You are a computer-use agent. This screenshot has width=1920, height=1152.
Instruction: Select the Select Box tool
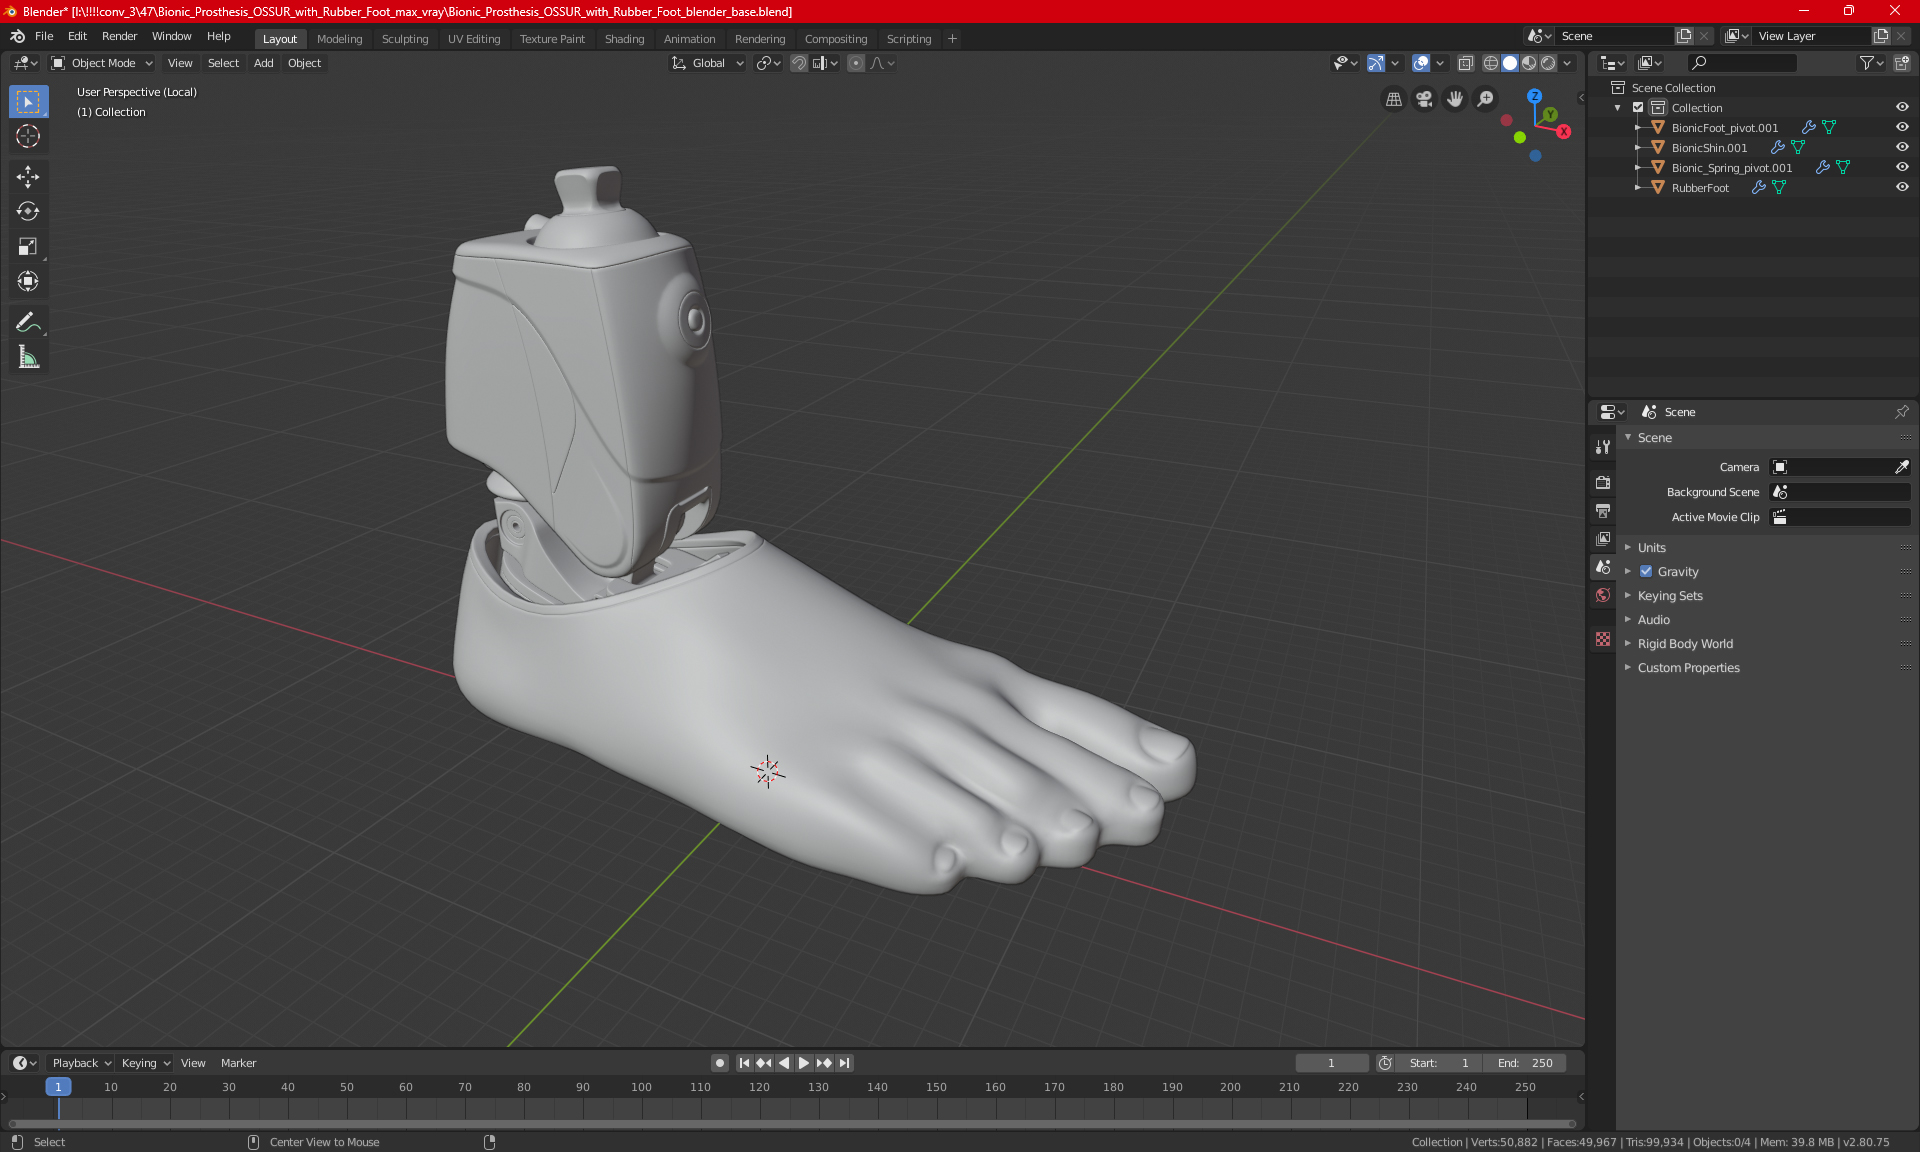point(28,102)
